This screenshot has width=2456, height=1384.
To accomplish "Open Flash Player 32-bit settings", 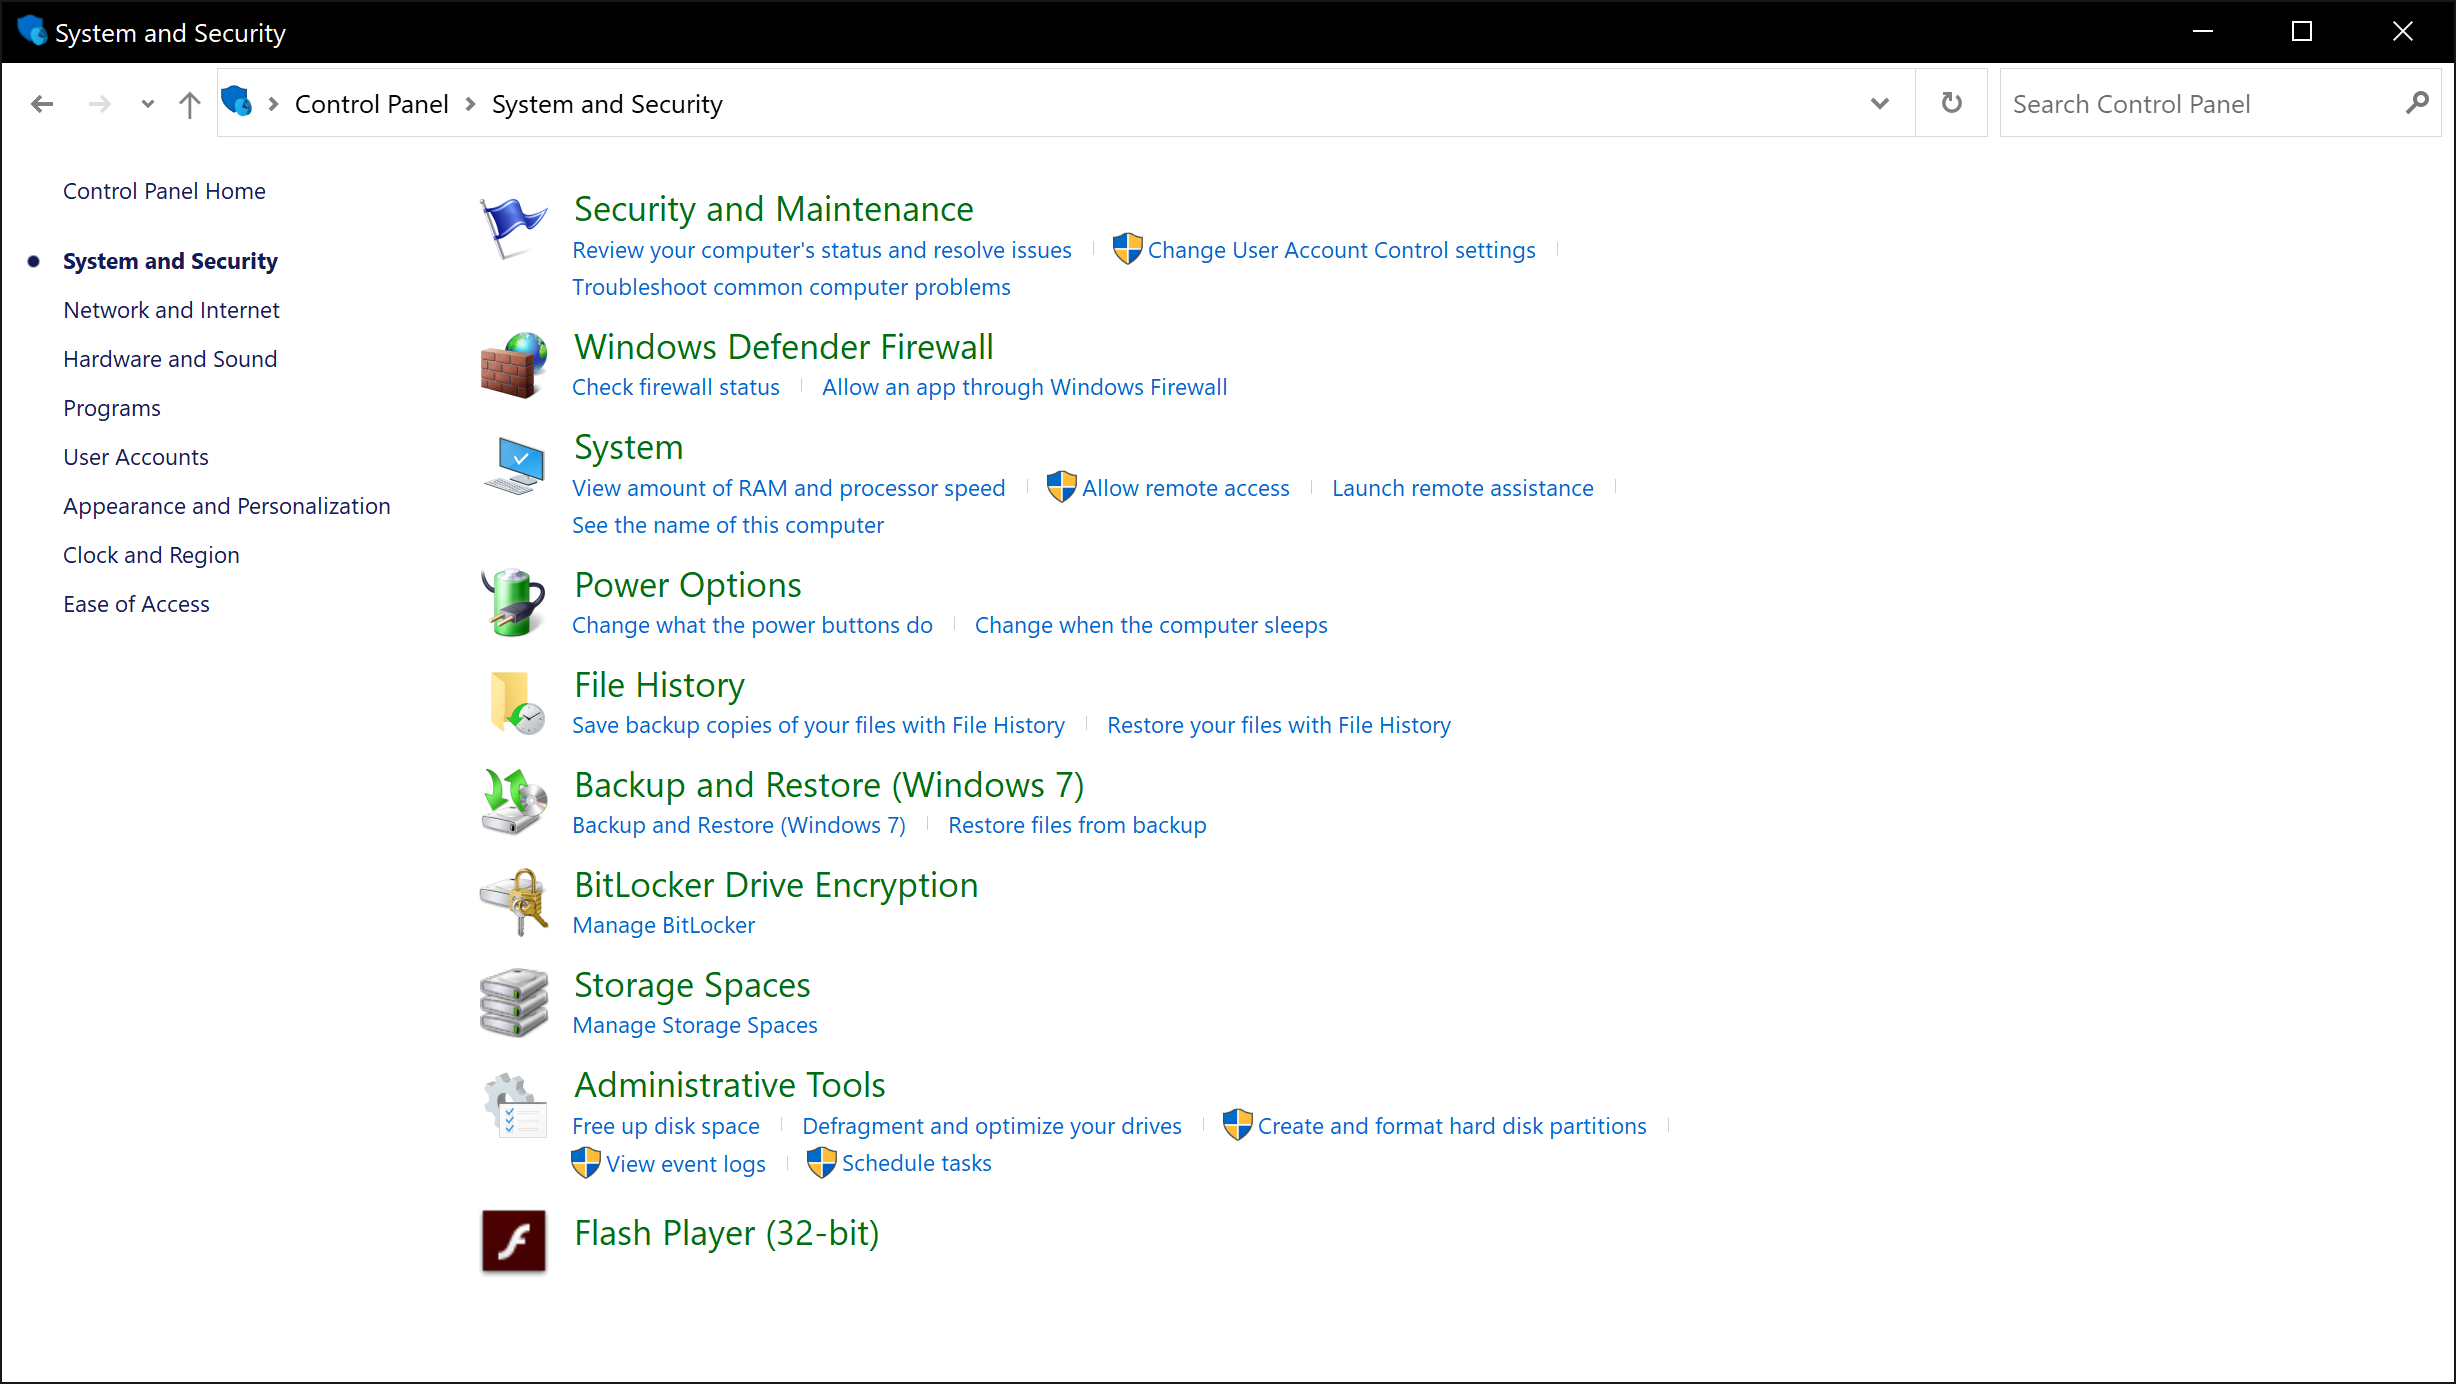I will click(725, 1230).
